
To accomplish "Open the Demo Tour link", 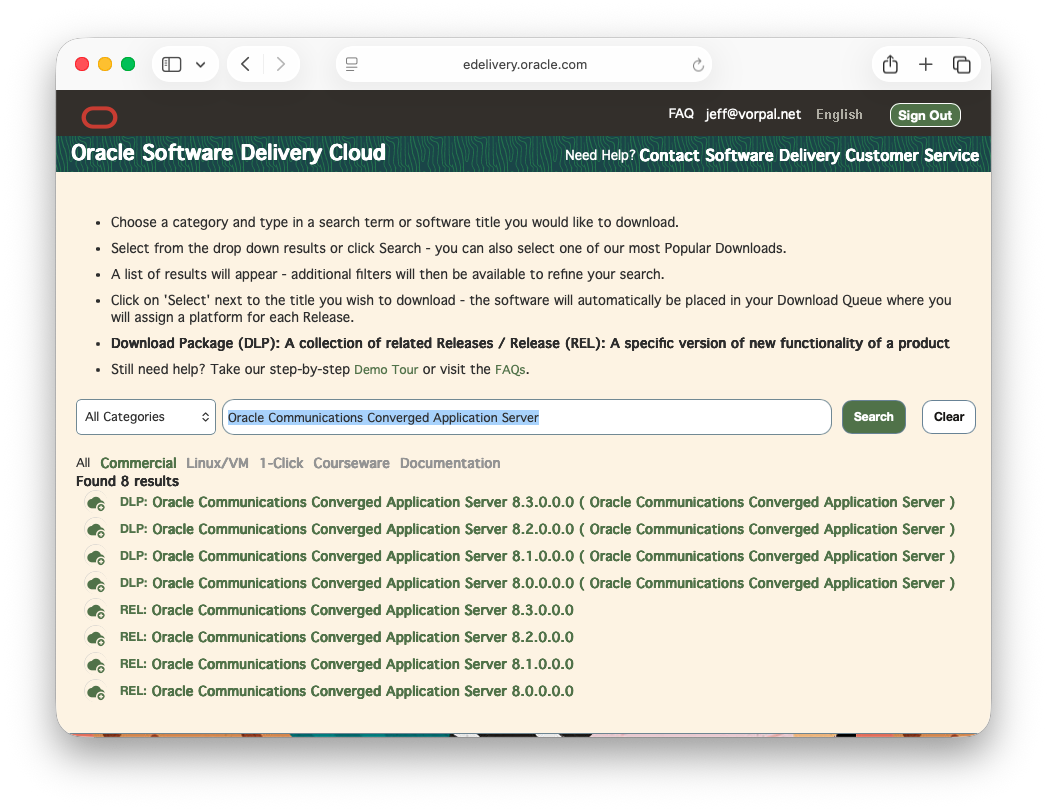I will pyautogui.click(x=386, y=369).
